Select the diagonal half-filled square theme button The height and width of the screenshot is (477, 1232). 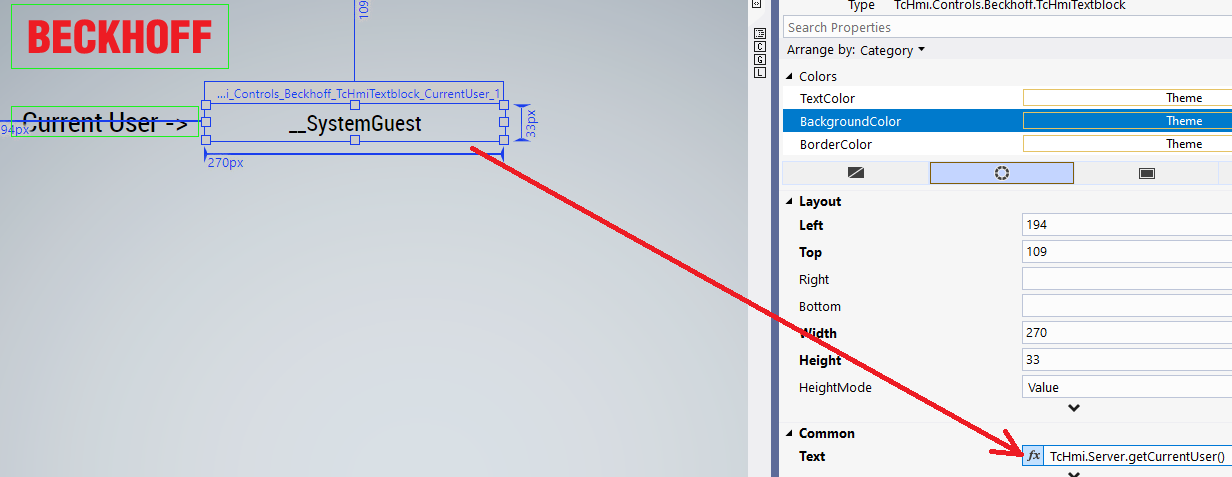click(x=855, y=173)
